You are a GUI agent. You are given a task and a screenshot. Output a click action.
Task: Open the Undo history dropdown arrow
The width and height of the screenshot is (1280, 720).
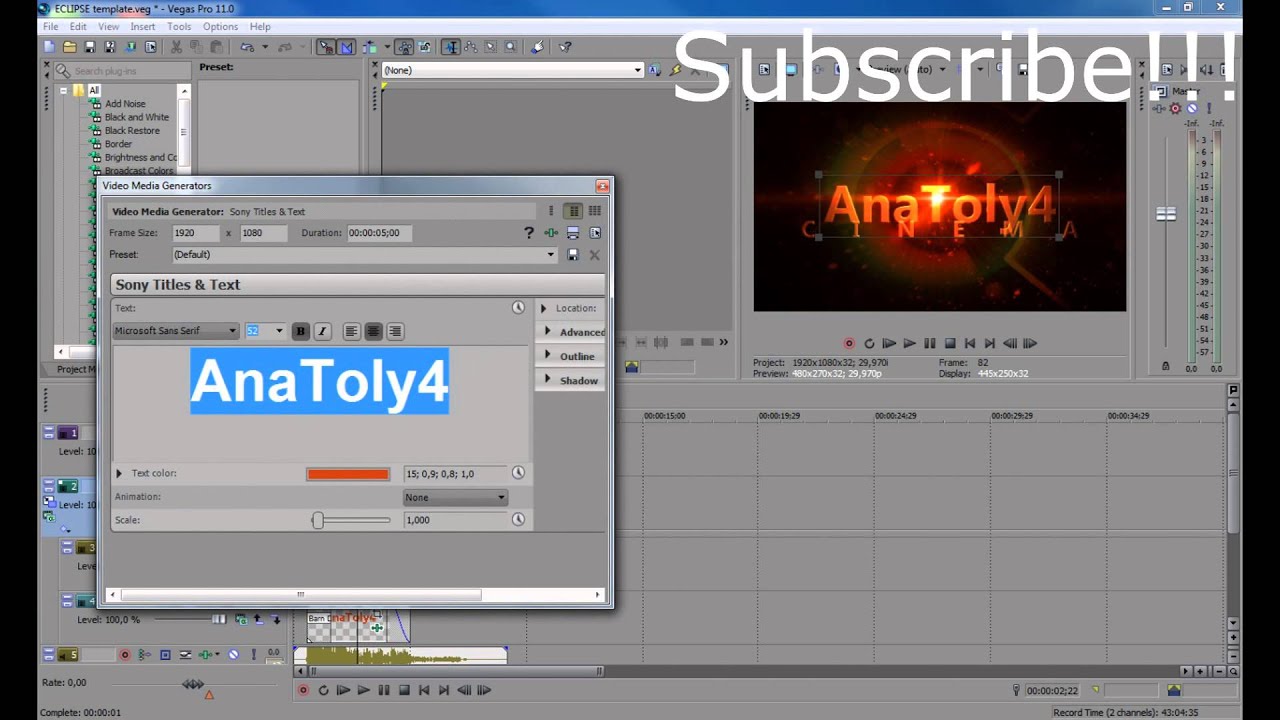coord(265,46)
